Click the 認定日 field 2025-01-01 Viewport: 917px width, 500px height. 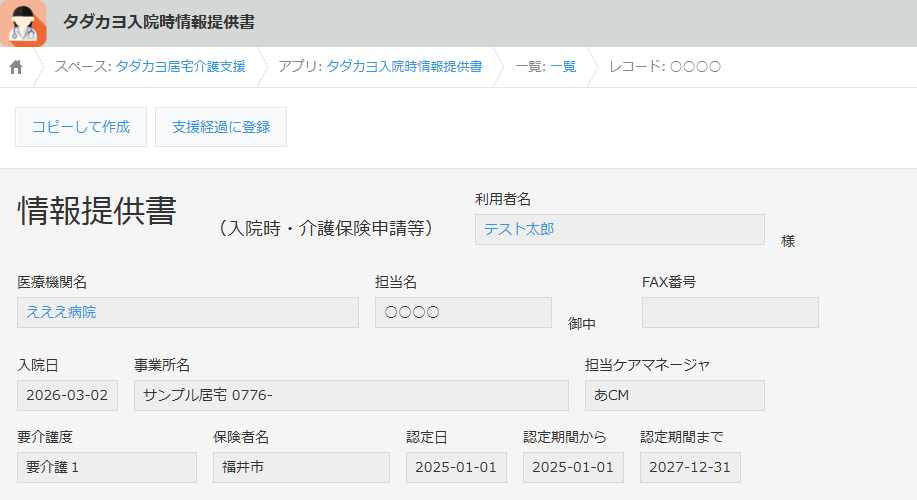[456, 467]
